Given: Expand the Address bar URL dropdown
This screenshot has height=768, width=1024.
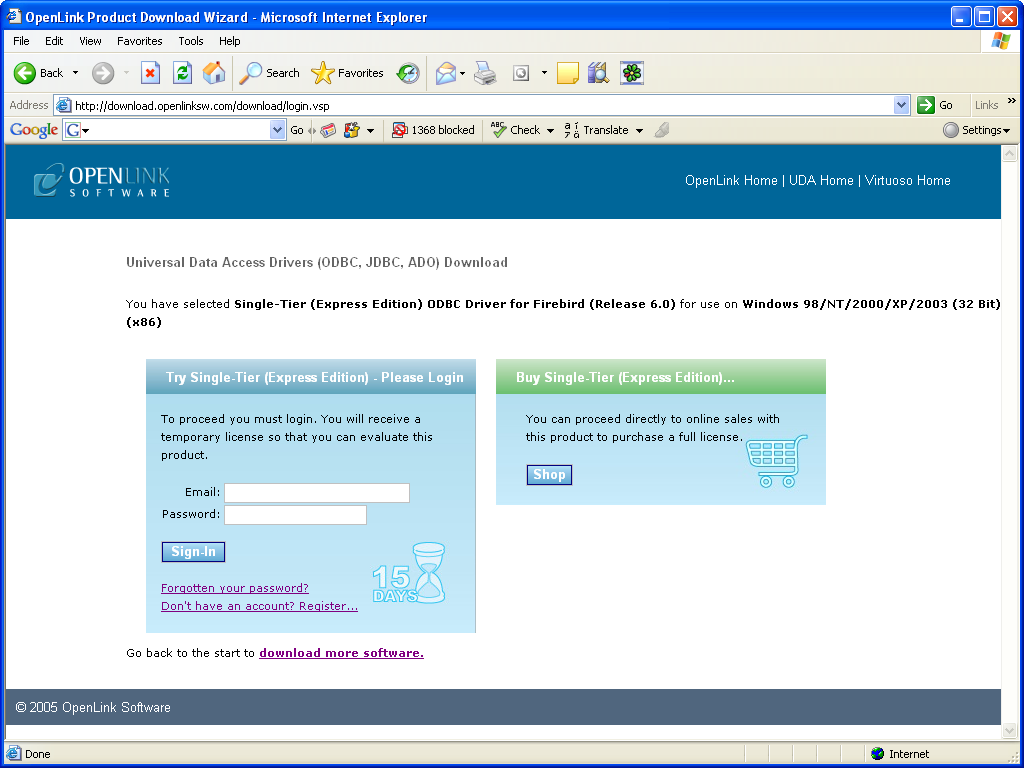Looking at the screenshot, I should click(901, 105).
